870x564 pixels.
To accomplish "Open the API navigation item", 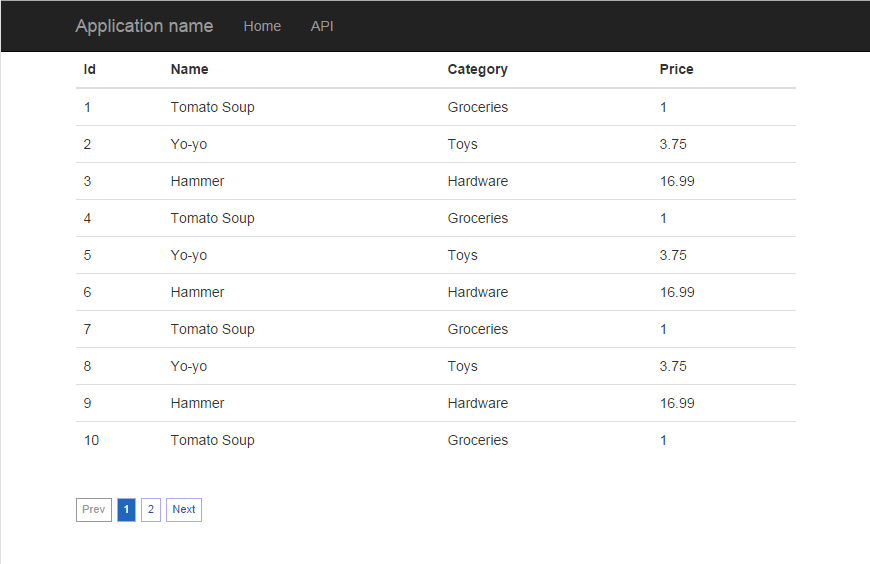I will pos(322,26).
